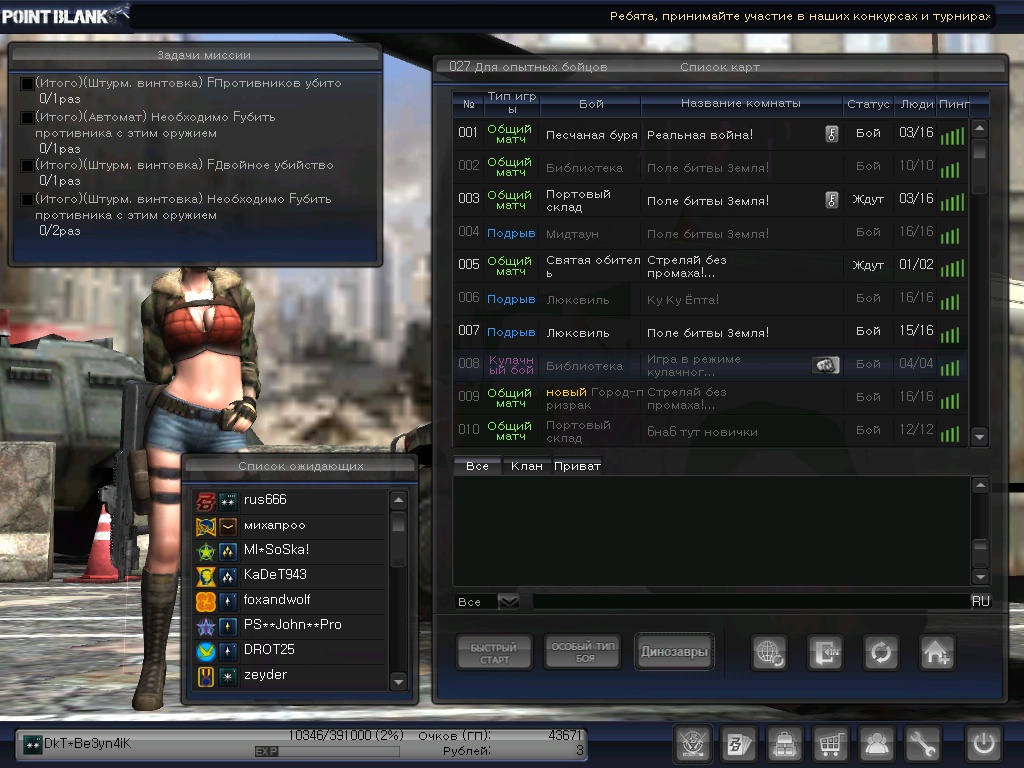Open the settings wrench icon
The height and width of the screenshot is (768, 1024).
[x=922, y=743]
